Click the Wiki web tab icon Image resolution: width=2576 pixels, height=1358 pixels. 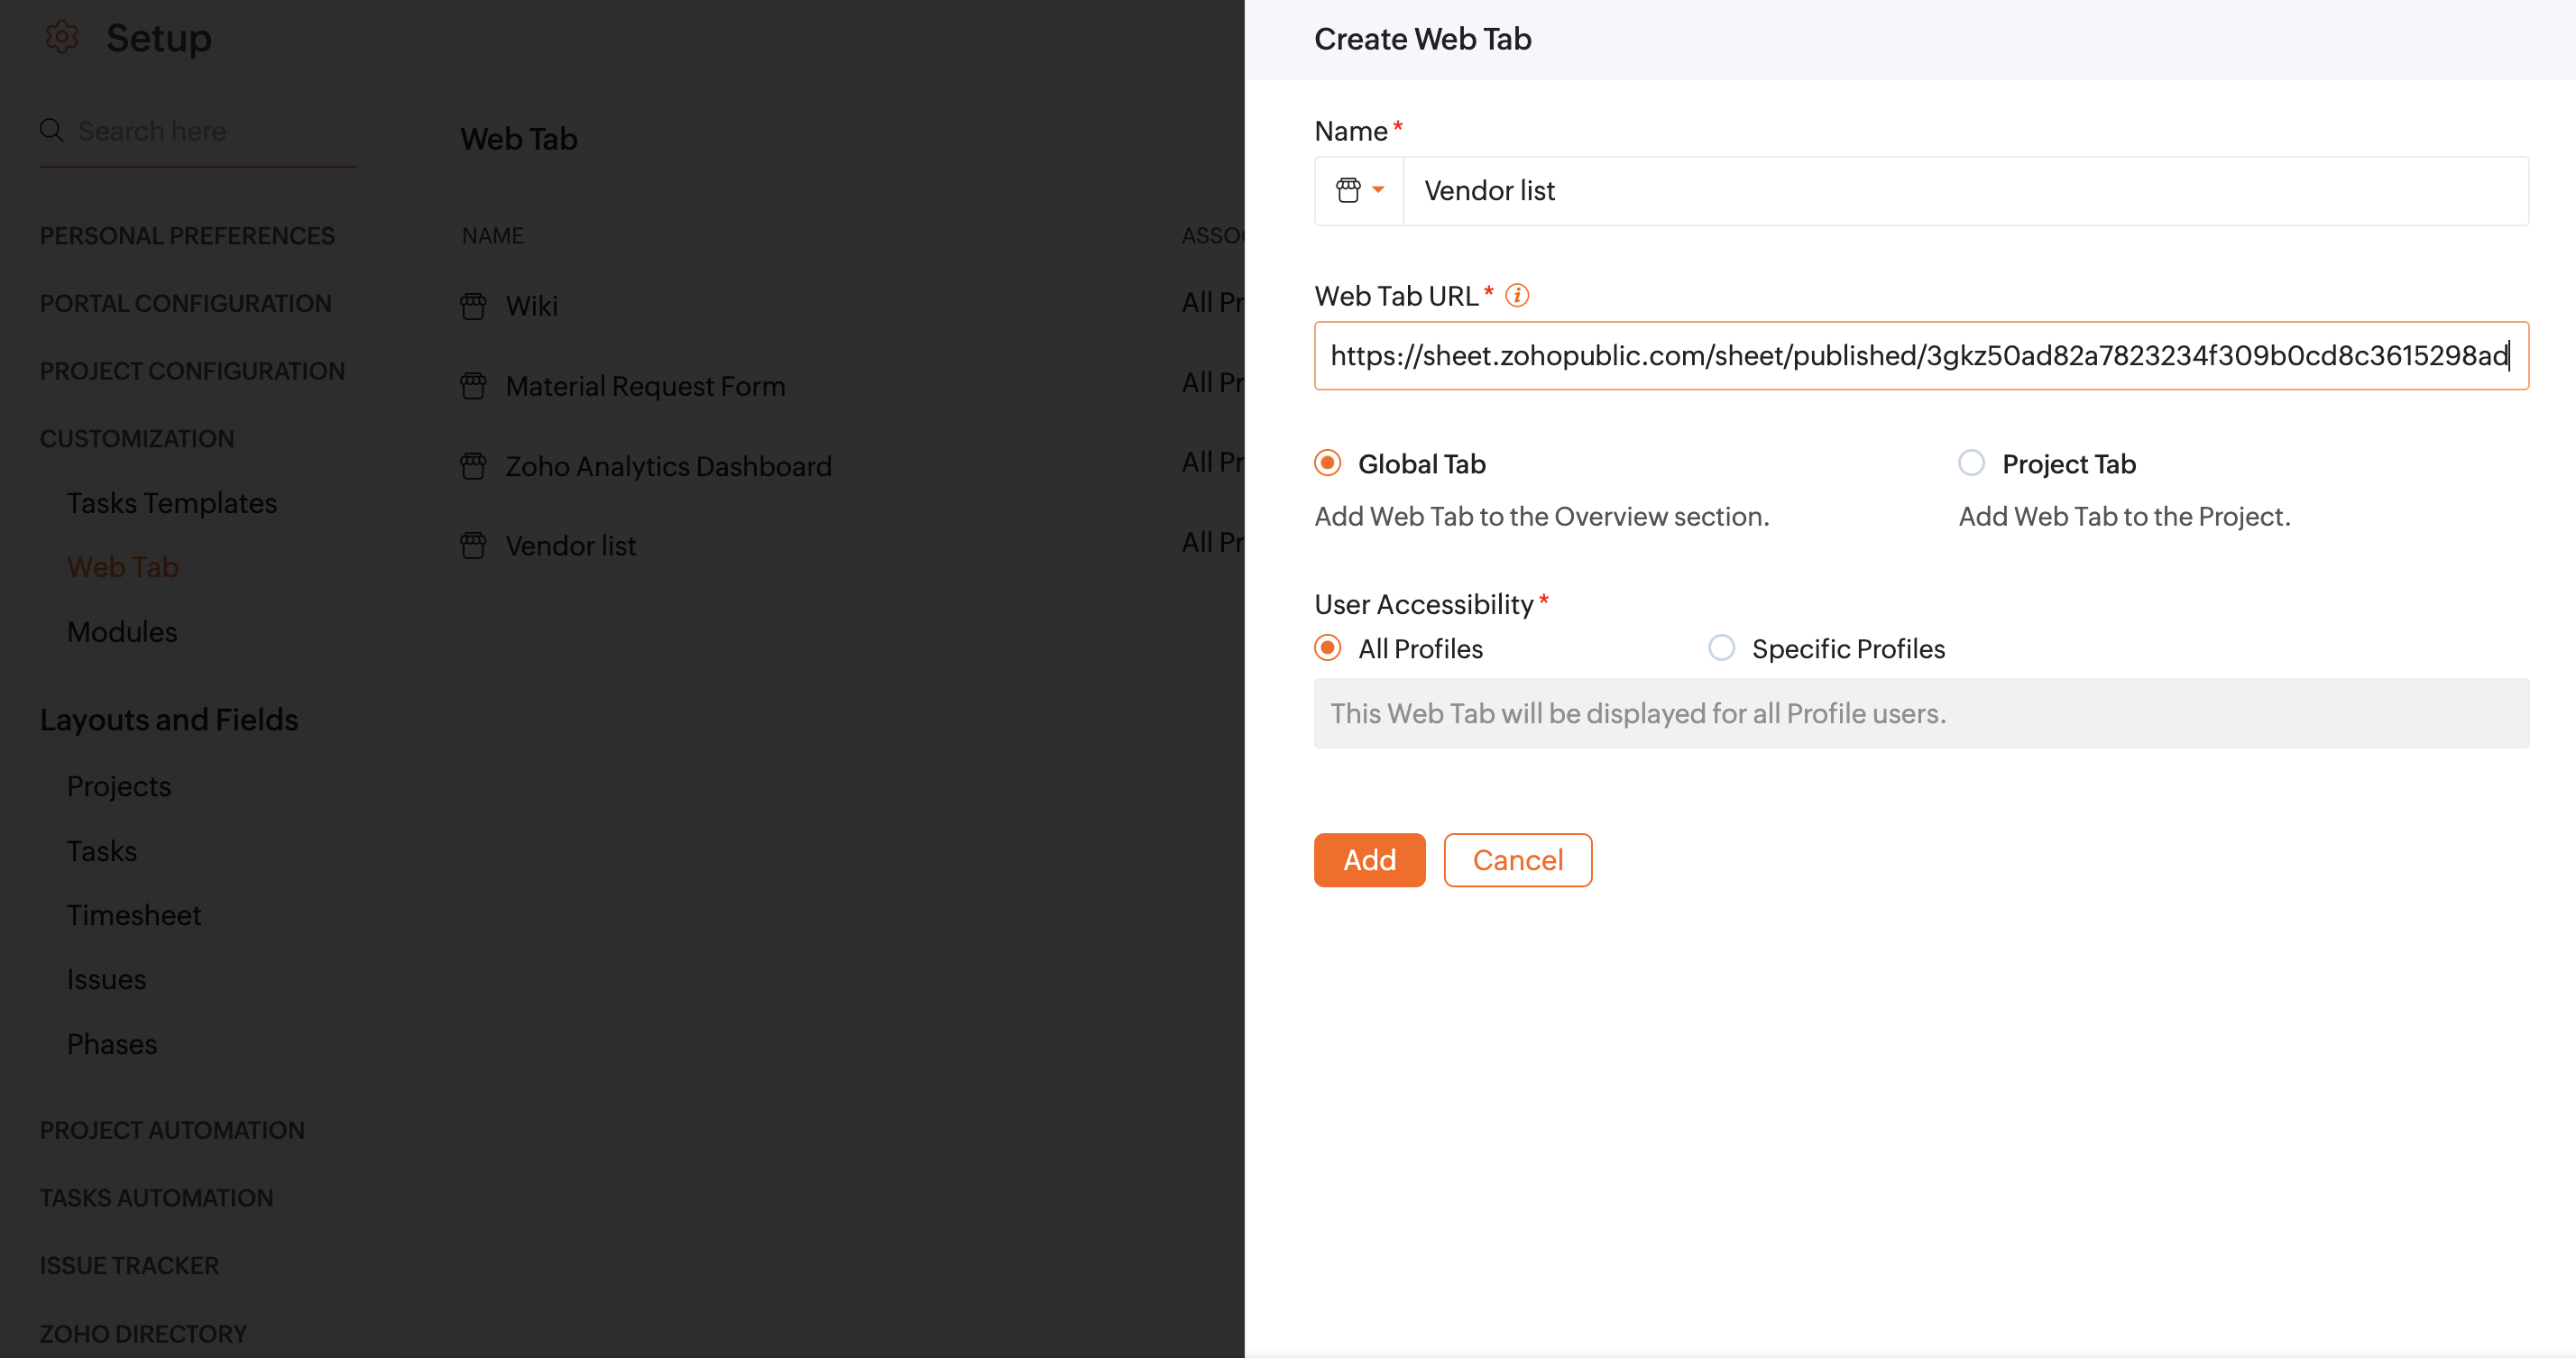click(473, 306)
